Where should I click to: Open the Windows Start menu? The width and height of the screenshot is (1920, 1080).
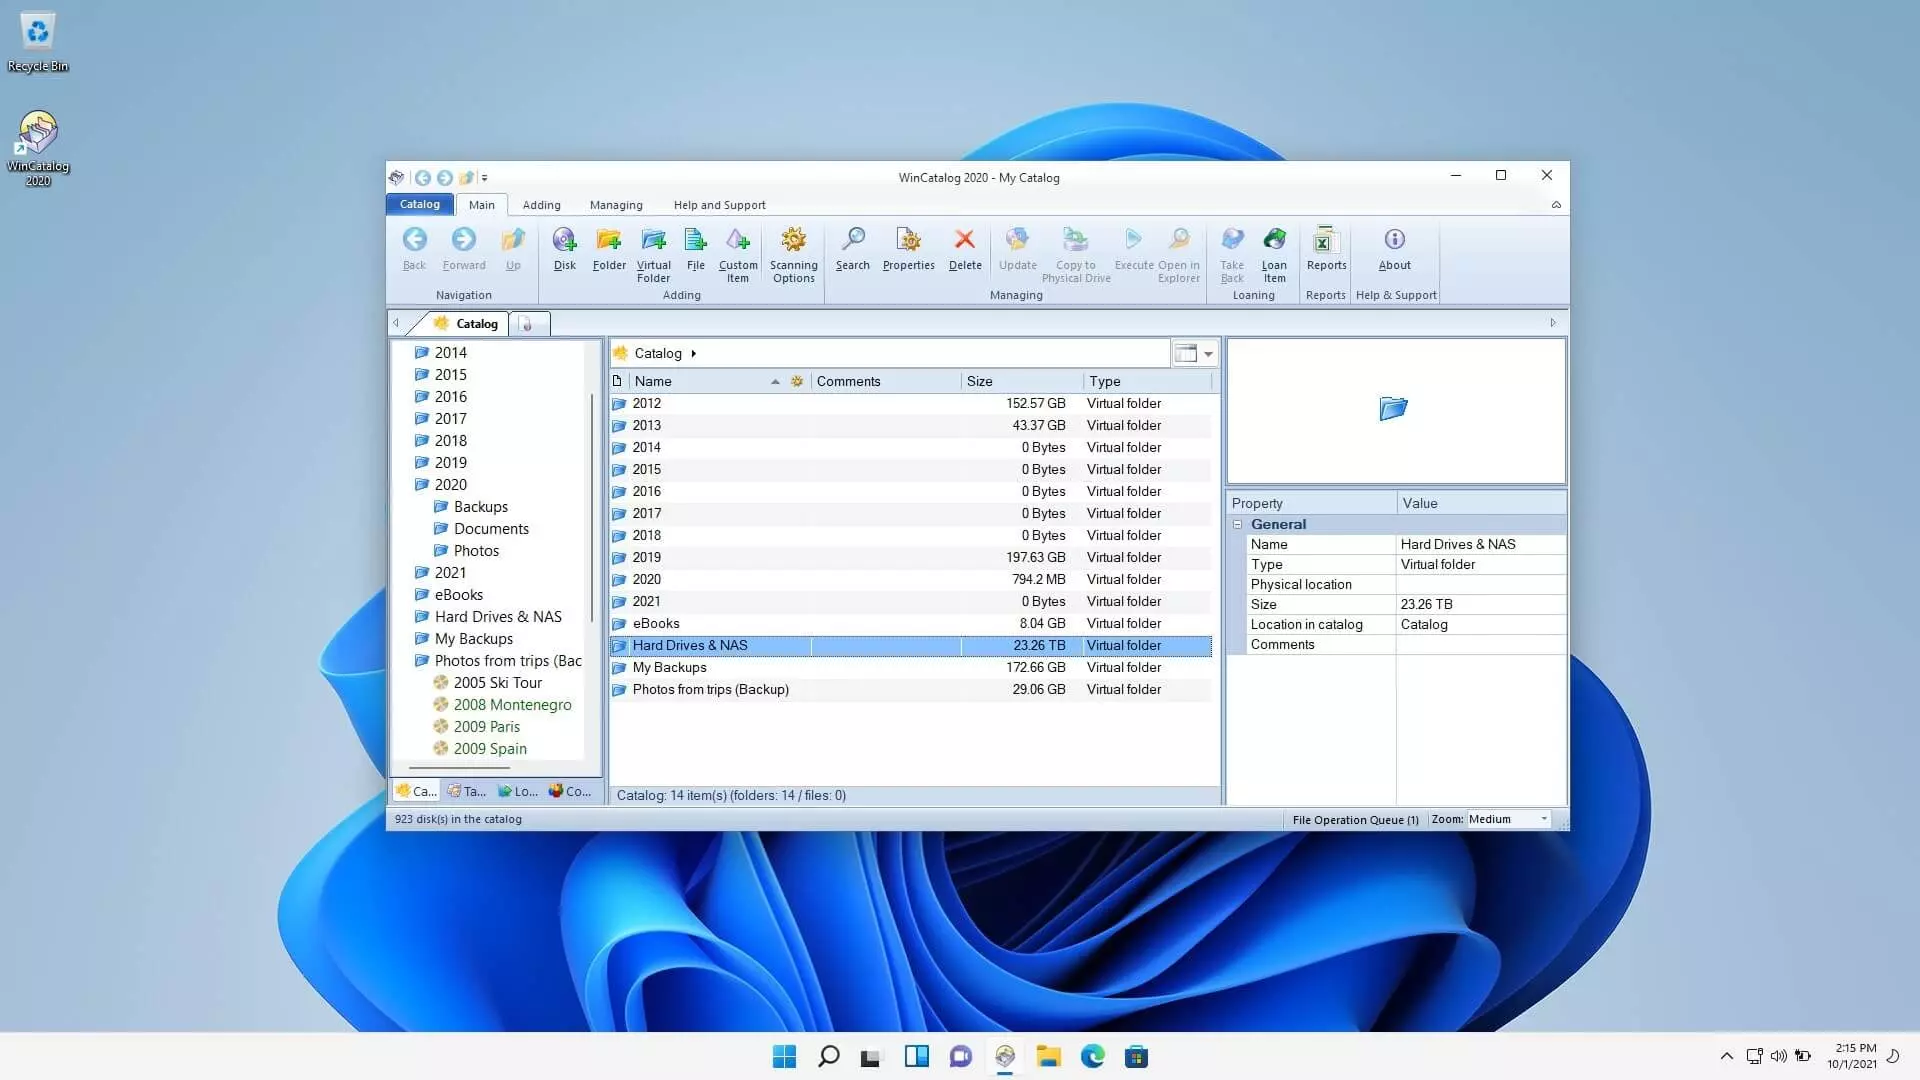tap(784, 1056)
